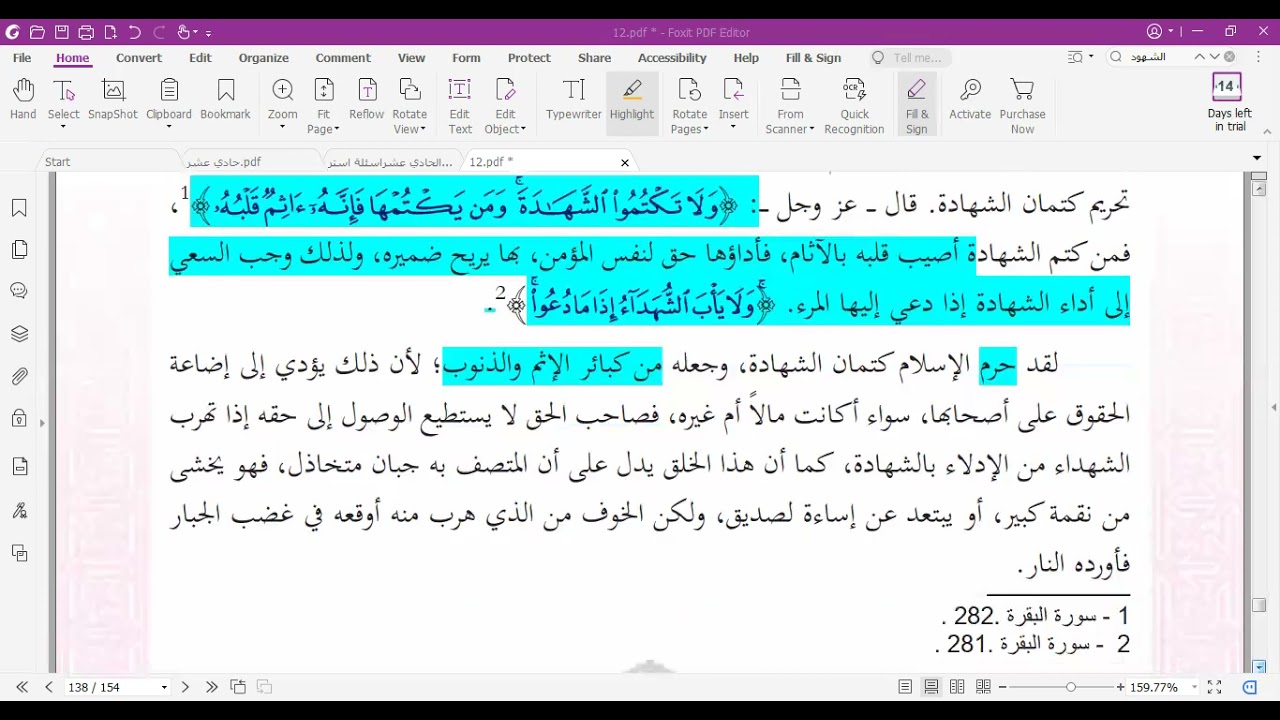Open the Protect ribbon tab
Image resolution: width=1280 pixels, height=720 pixels.
coord(529,58)
